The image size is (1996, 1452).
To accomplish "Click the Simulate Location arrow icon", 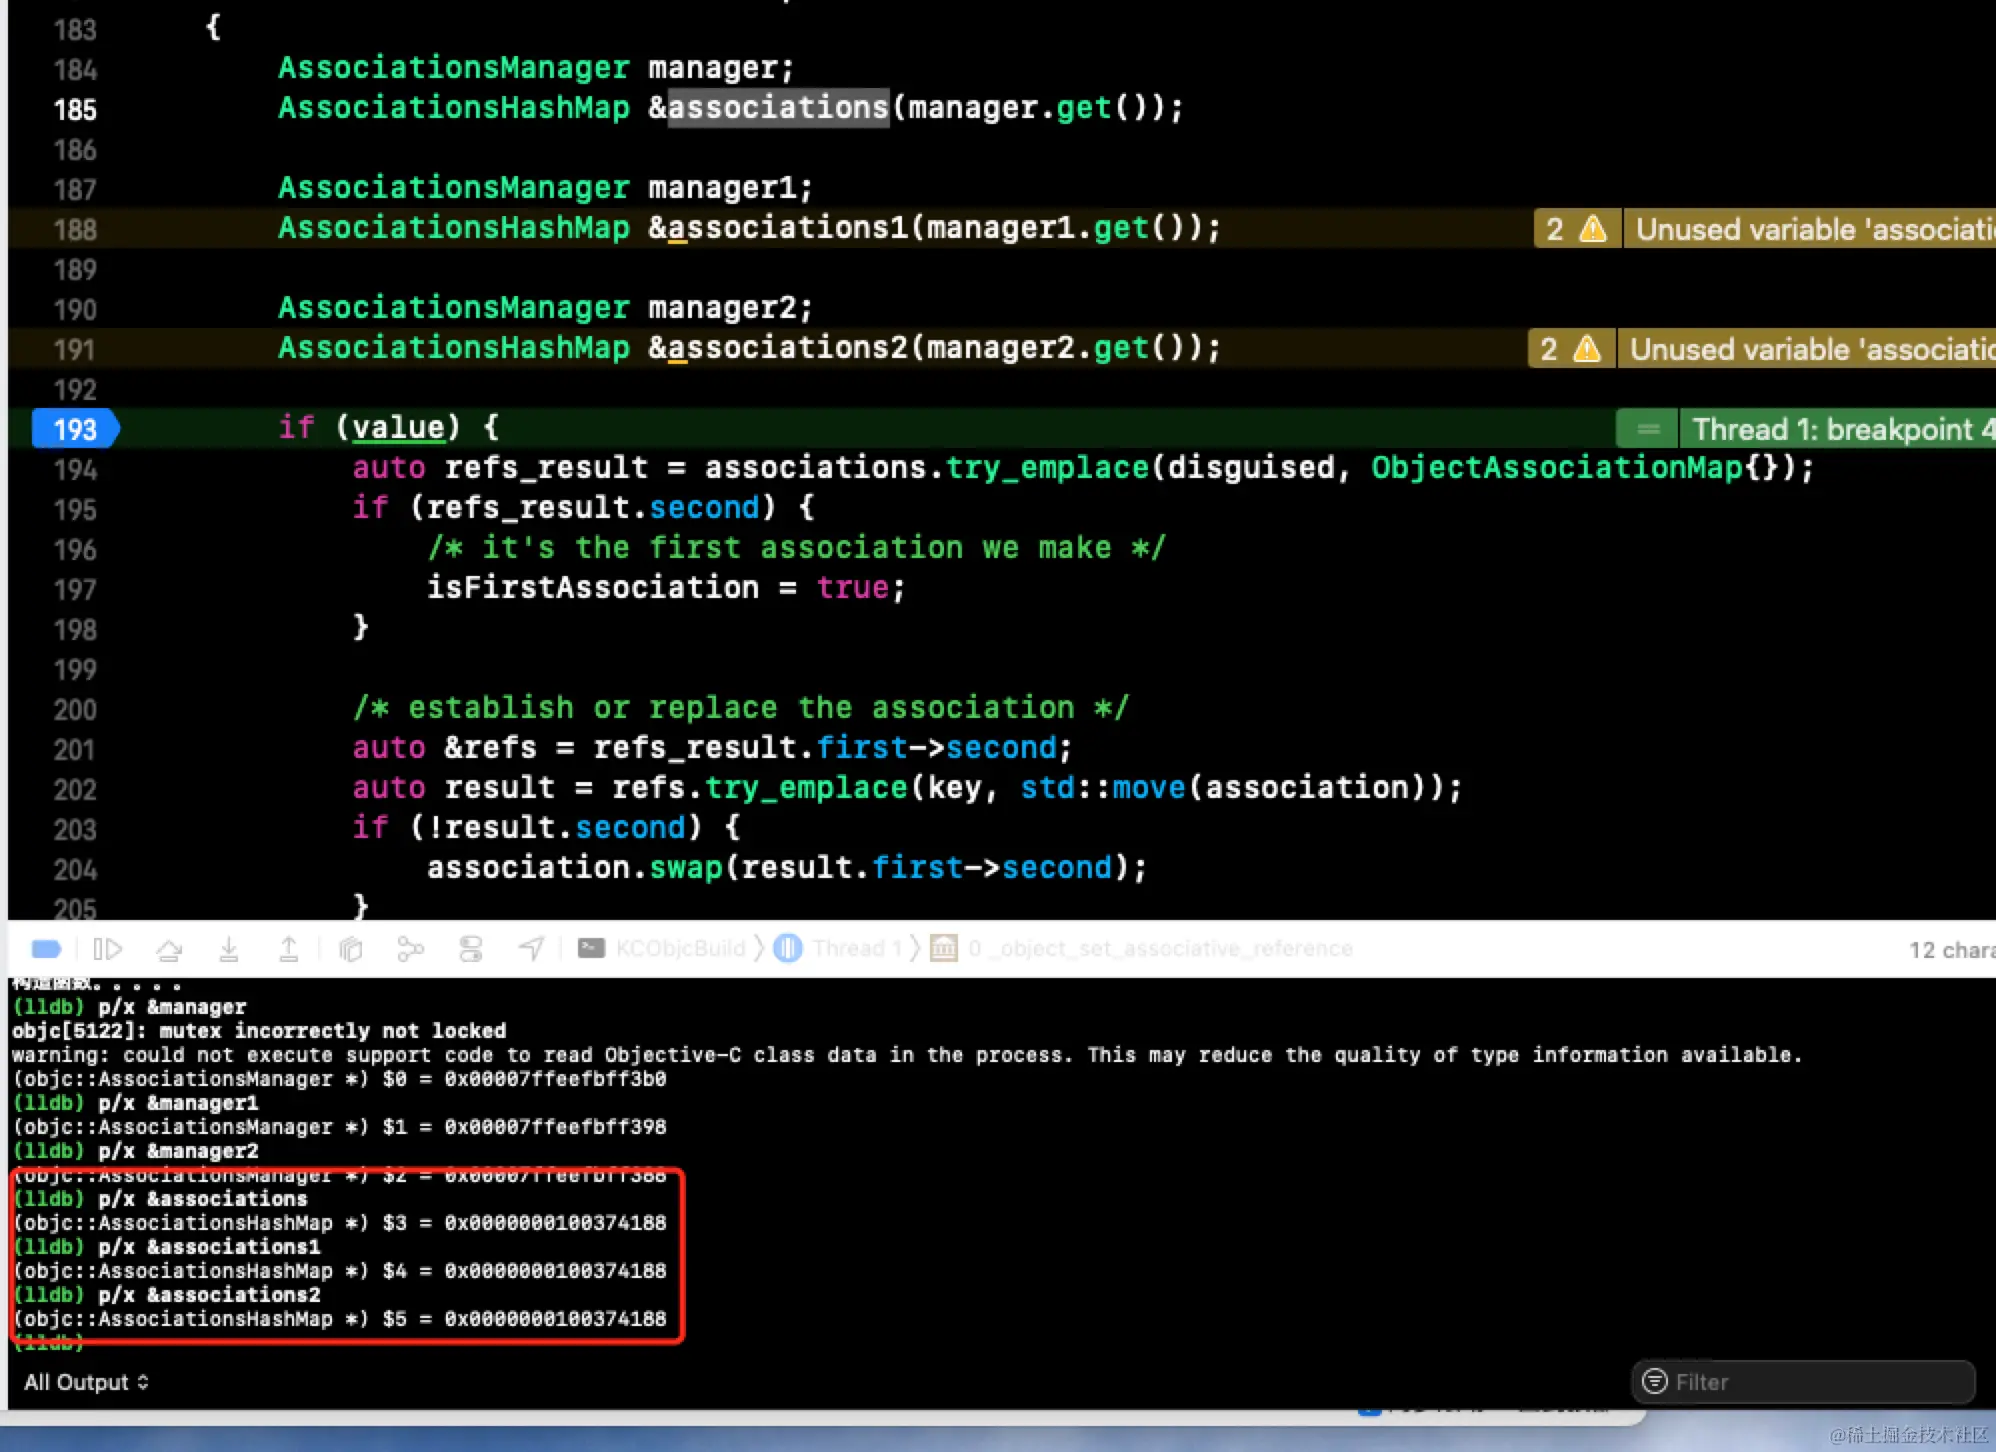I will [x=531, y=949].
